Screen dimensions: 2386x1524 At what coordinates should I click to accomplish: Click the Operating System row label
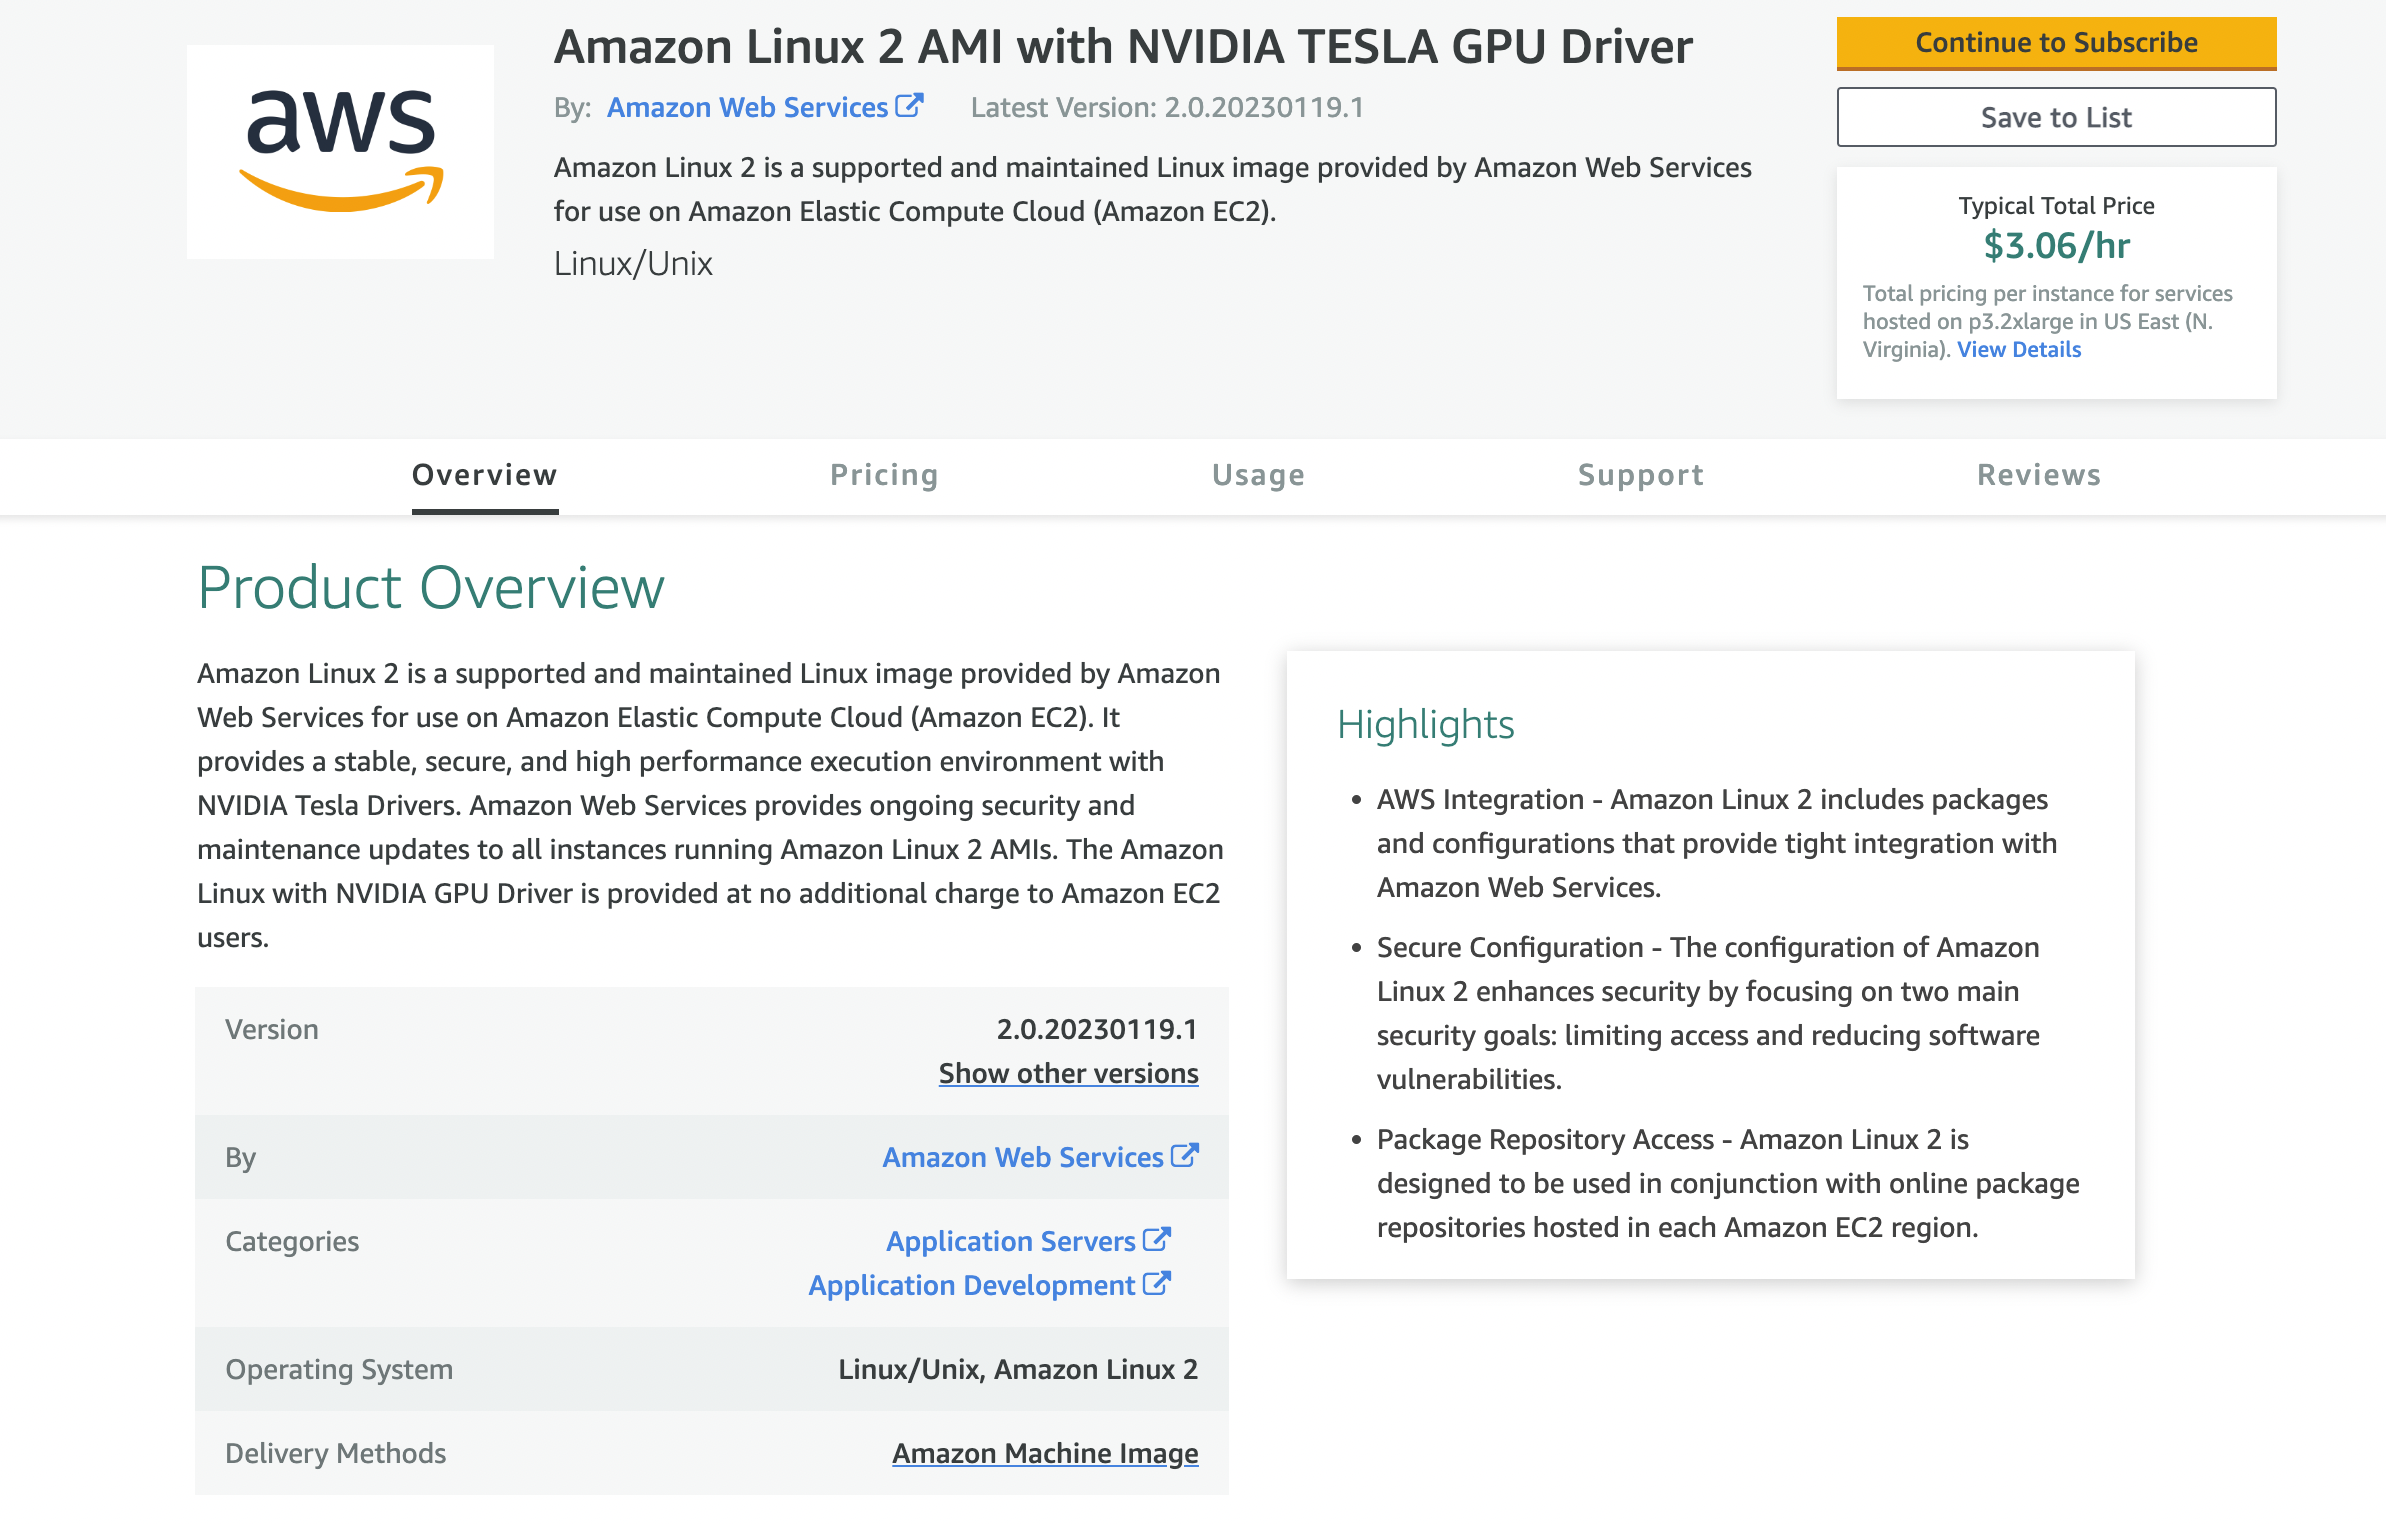[339, 1369]
